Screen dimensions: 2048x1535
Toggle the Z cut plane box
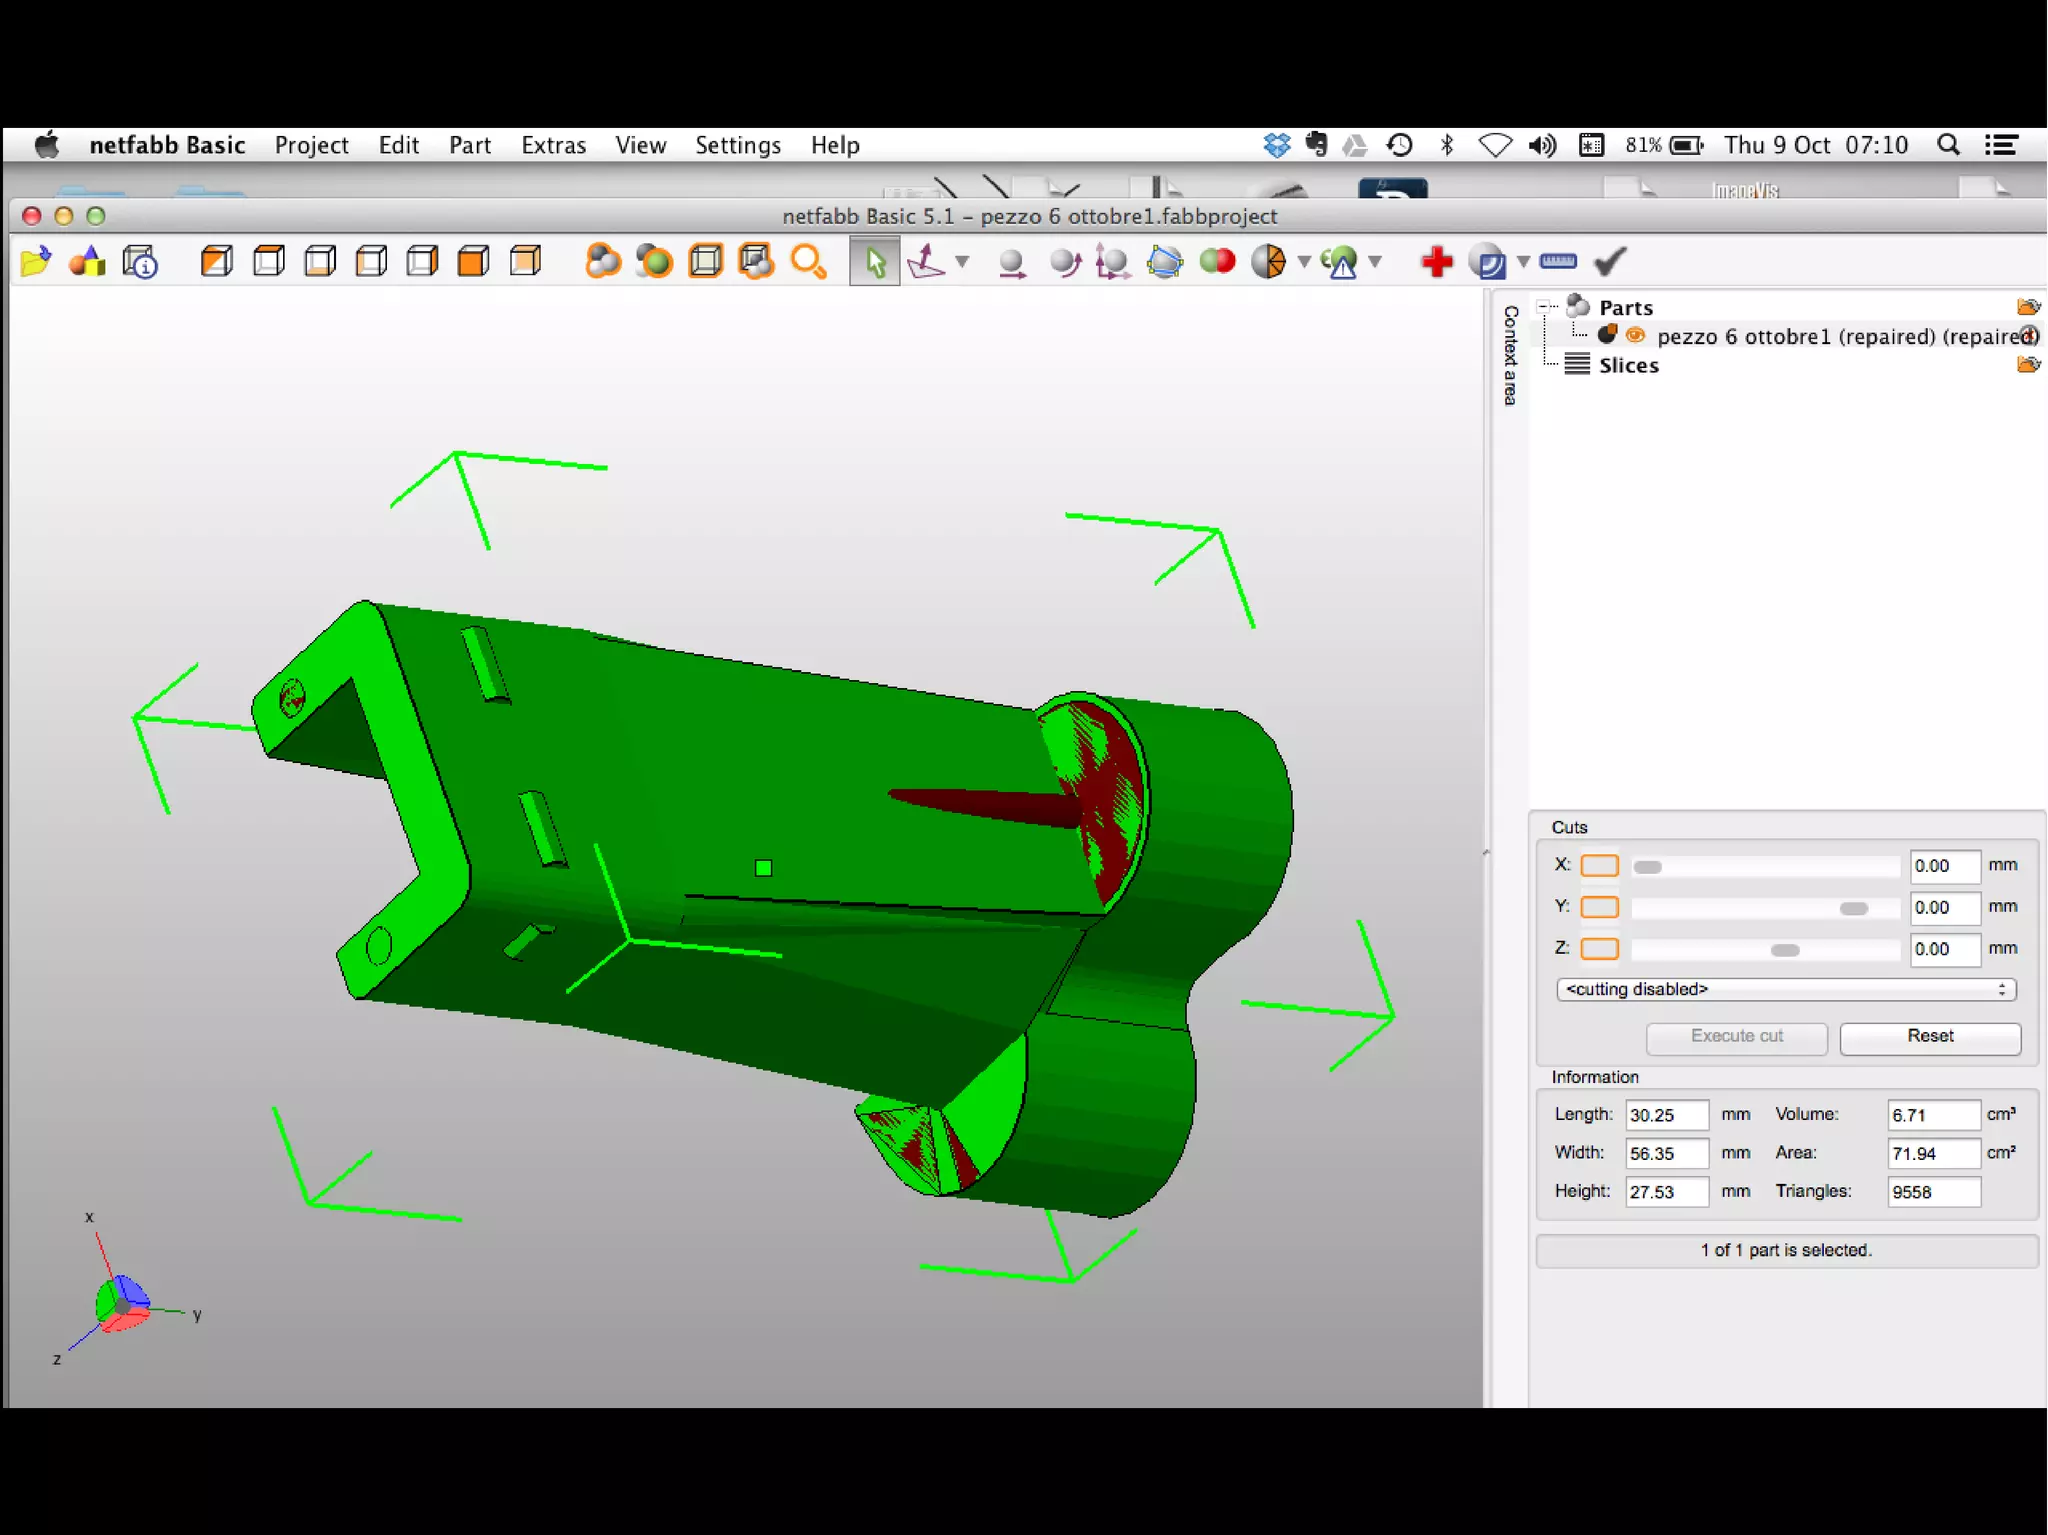(x=1599, y=948)
